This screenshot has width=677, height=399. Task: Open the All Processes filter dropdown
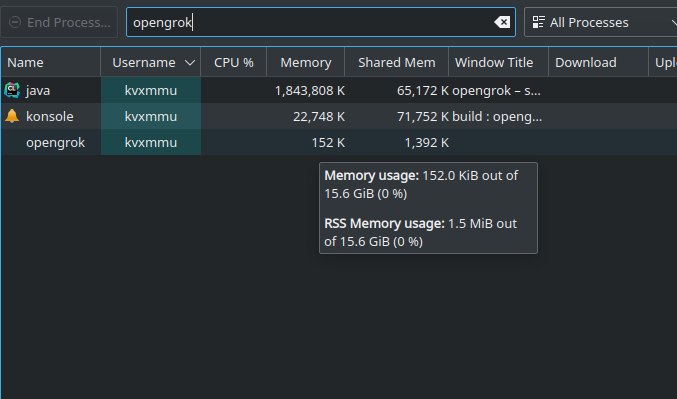point(601,22)
